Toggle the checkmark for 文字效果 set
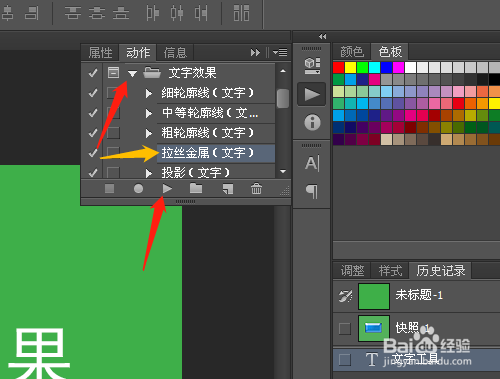This screenshot has width=500, height=379. 93,72
